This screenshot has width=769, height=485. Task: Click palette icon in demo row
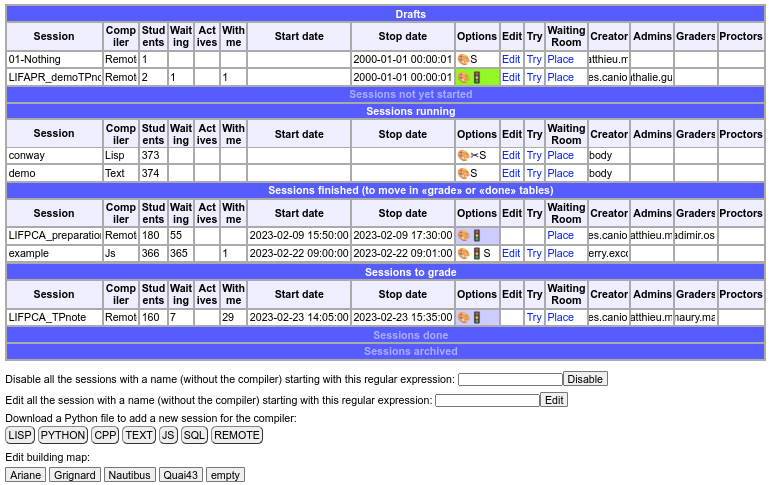(463, 174)
